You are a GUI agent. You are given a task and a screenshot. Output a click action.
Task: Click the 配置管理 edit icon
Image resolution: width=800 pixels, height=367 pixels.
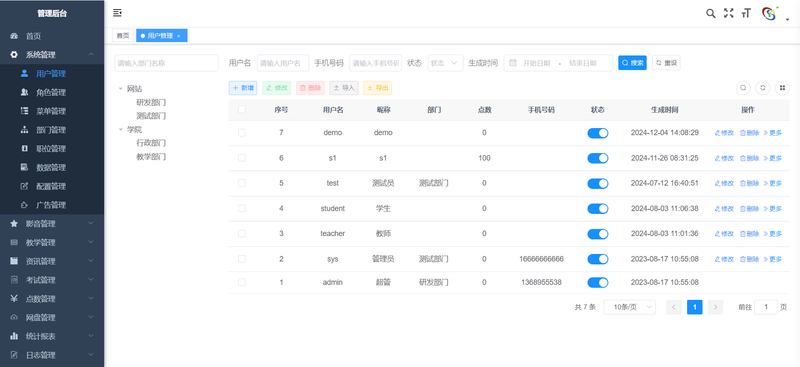tap(24, 186)
